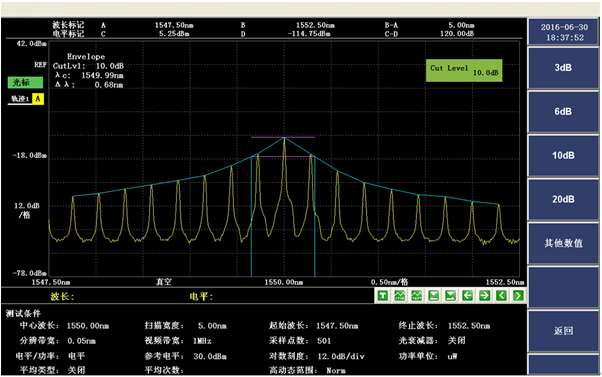This screenshot has width=602, height=377.
Task: Click the -18.0dBm axis label
Action: point(30,155)
